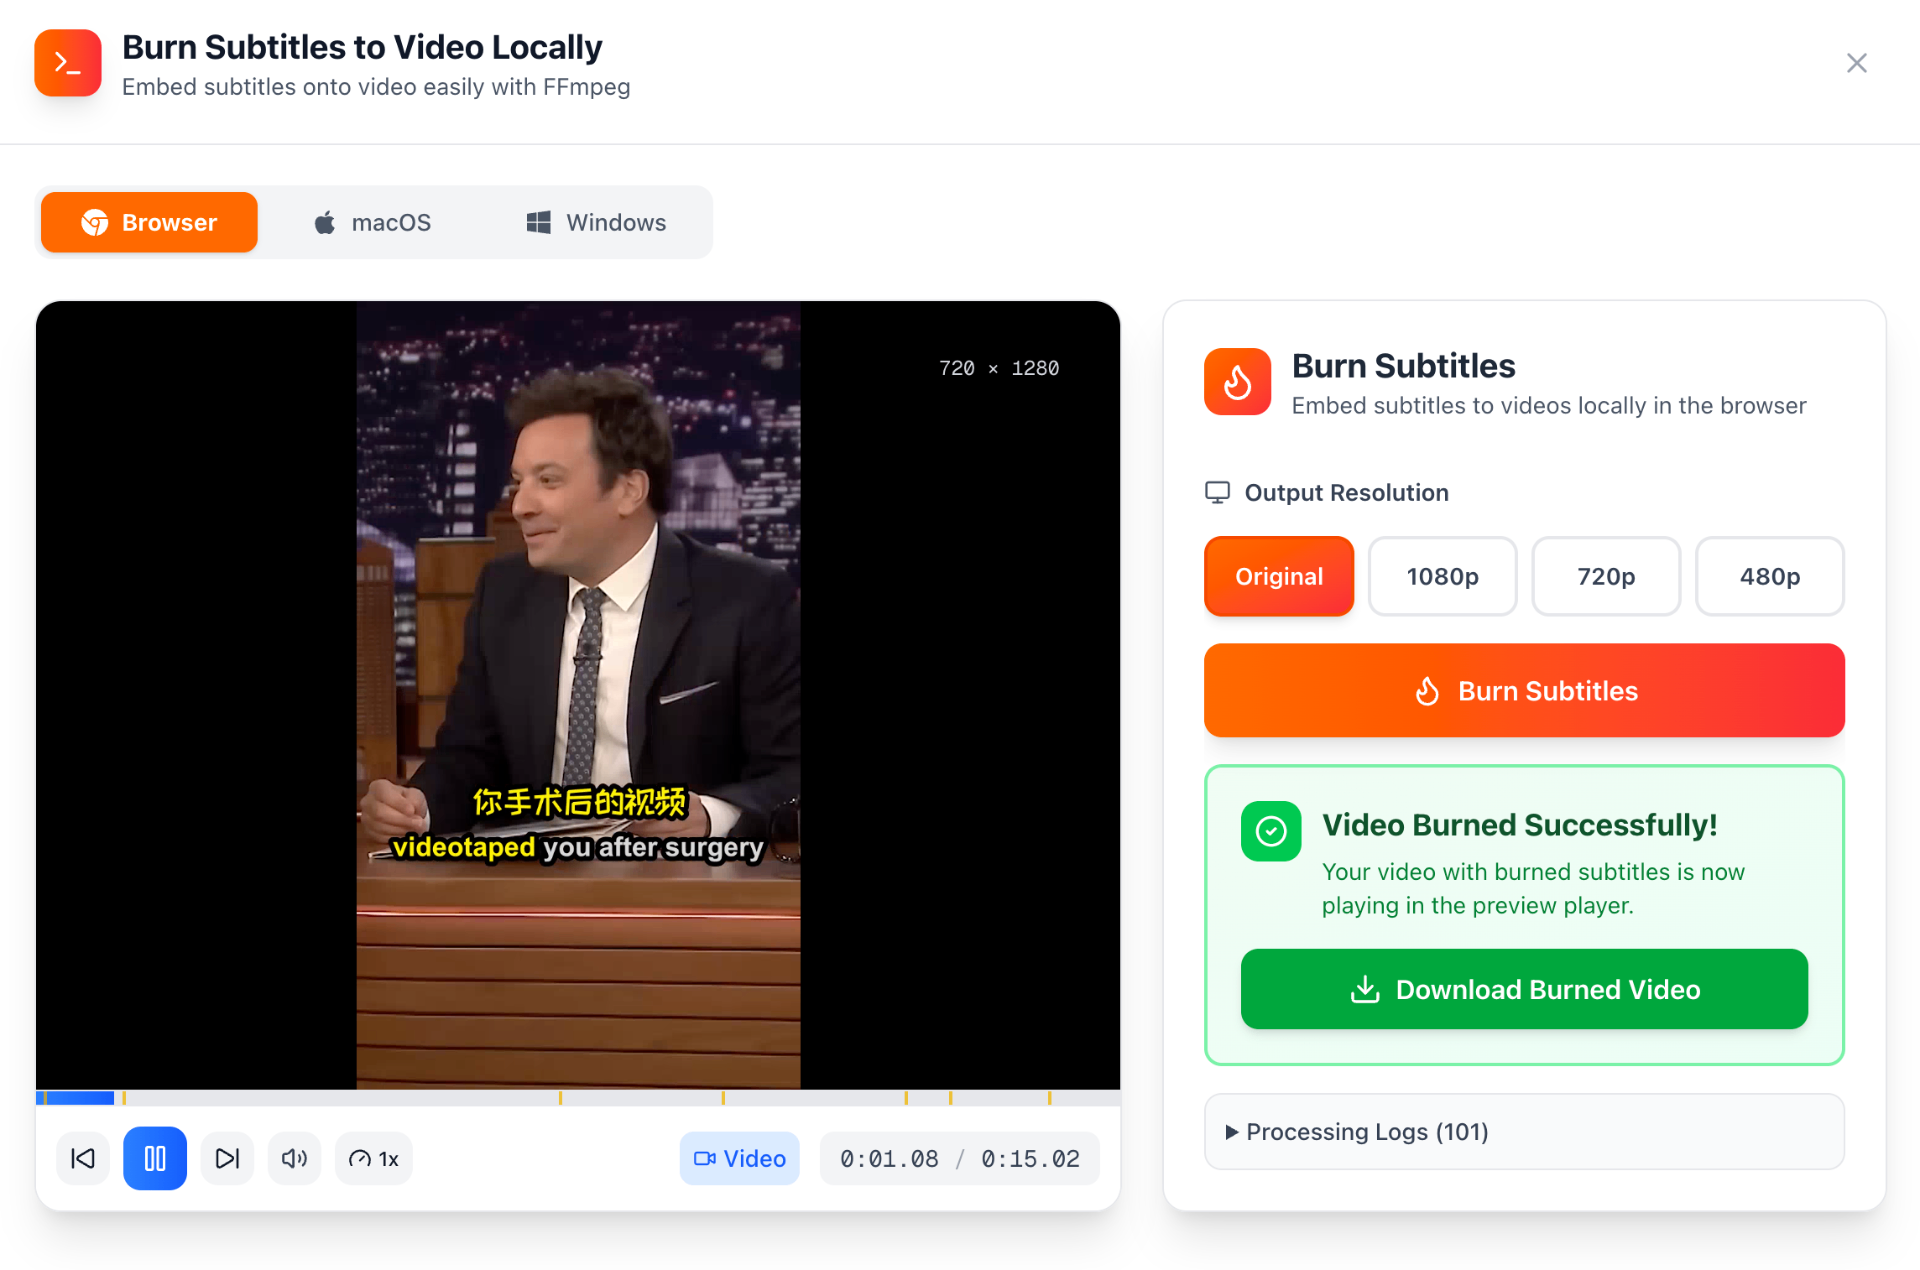Seek on the video progress bar
This screenshot has width=1920, height=1270.
pyautogui.click(x=578, y=1097)
